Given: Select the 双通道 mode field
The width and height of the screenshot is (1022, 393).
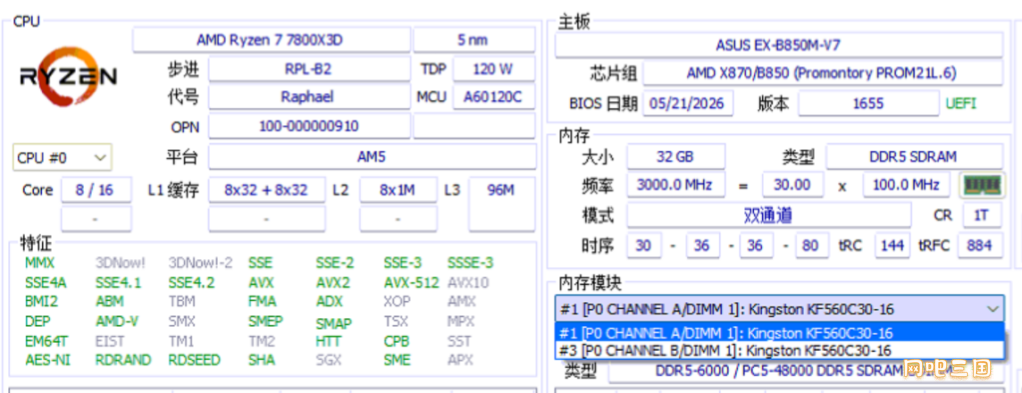Looking at the screenshot, I should pos(768,215).
